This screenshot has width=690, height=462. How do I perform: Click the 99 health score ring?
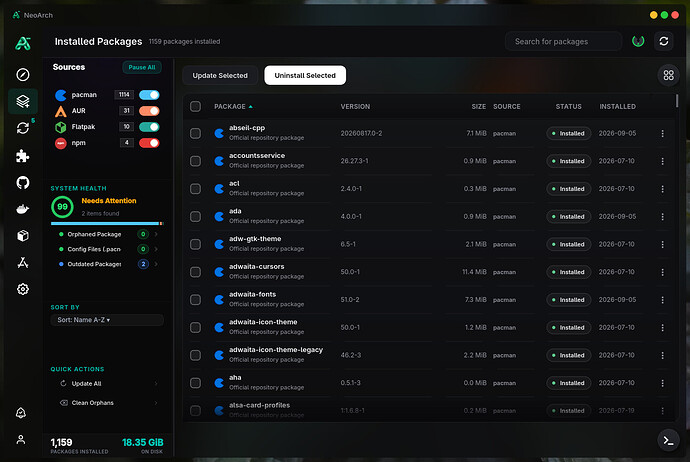tap(62, 207)
